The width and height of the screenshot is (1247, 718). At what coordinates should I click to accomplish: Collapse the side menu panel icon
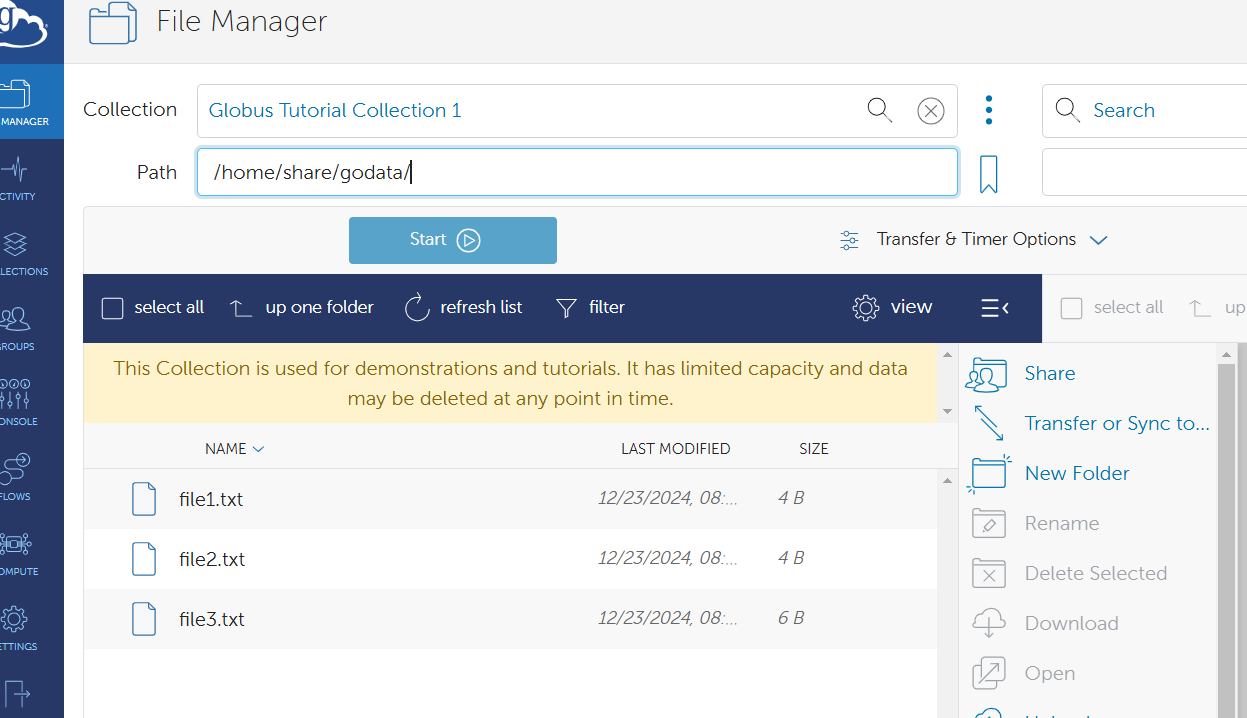coord(994,308)
